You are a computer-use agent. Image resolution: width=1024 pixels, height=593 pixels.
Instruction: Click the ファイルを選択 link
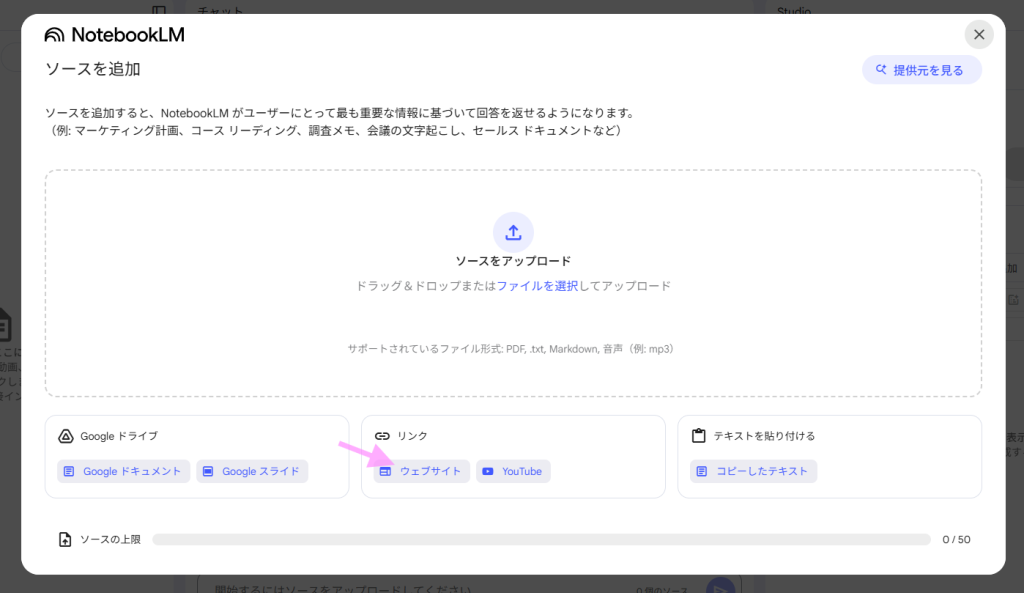(537, 286)
